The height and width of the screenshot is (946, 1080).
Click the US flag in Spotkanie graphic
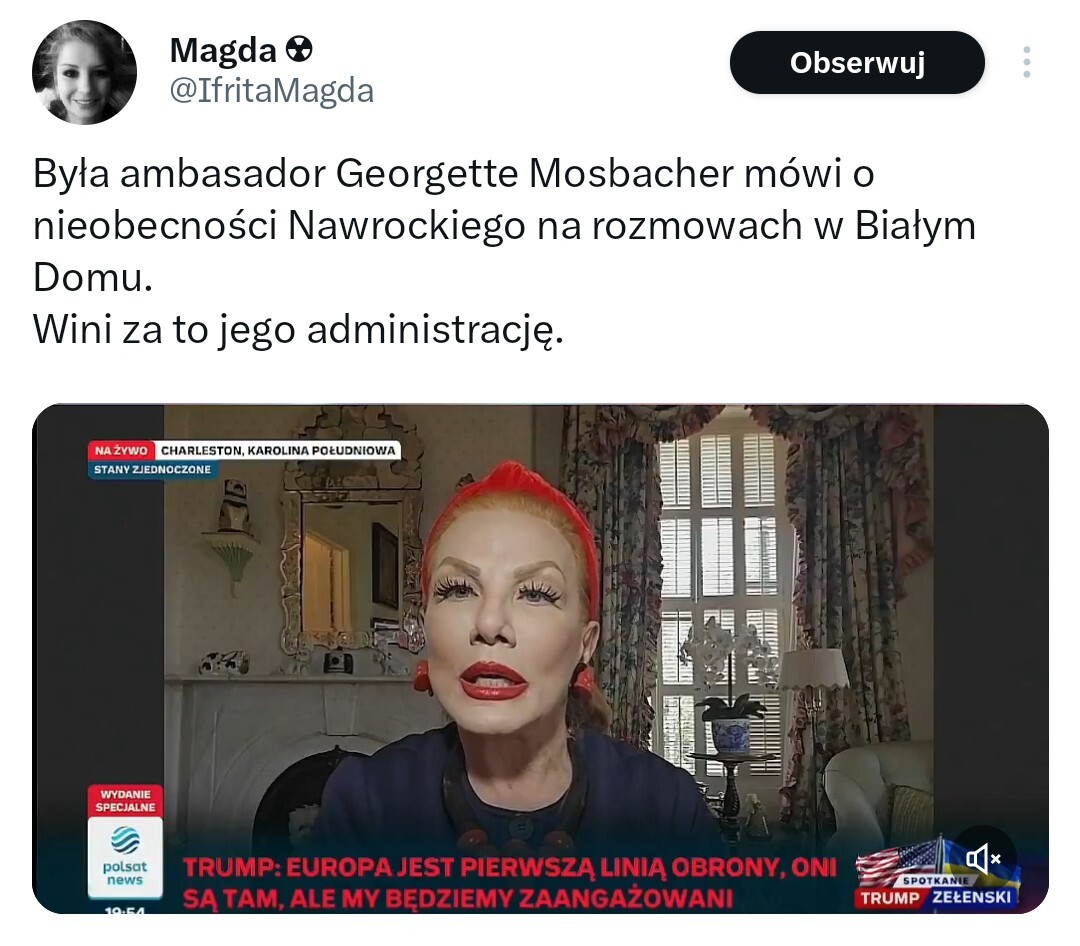pyautogui.click(x=894, y=862)
